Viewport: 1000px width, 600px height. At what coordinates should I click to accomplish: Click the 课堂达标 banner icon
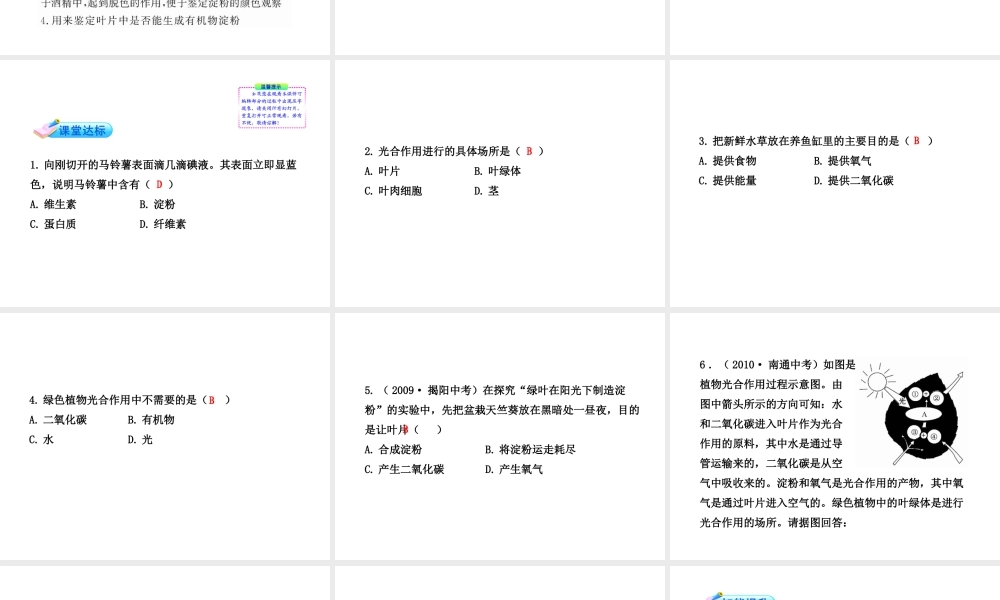tap(73, 129)
